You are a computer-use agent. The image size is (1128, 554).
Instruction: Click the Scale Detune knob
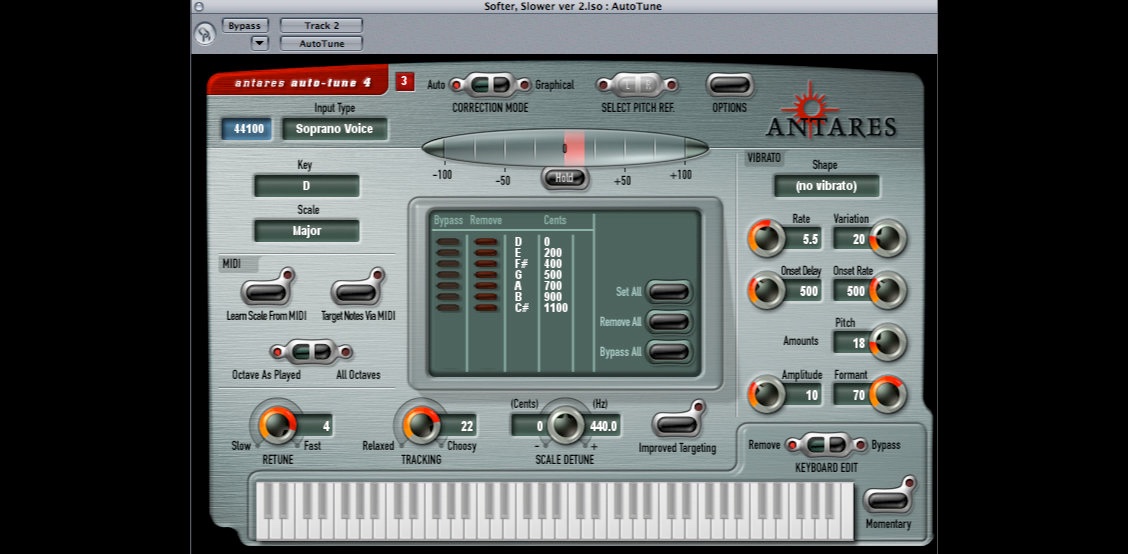pyautogui.click(x=565, y=425)
